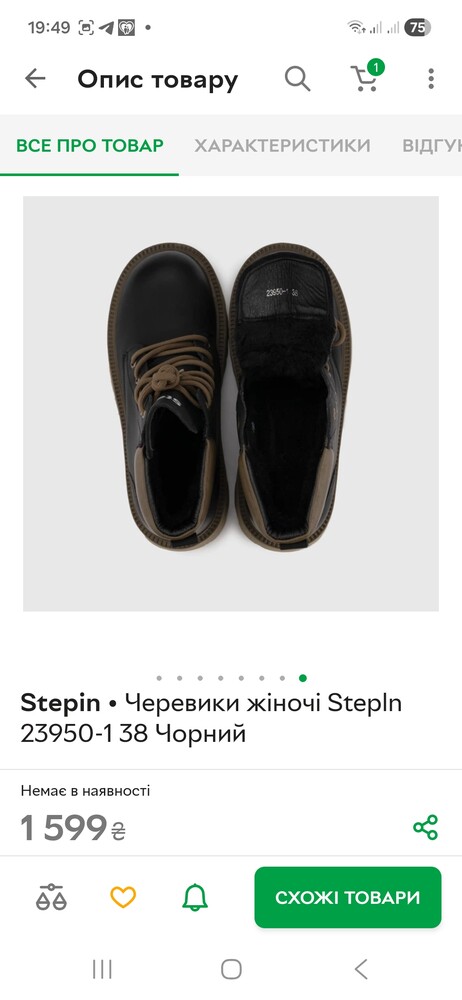Image resolution: width=462 pixels, height=1000 pixels.
Task: Open the ВІДГУКИ tab
Action: 432,145
